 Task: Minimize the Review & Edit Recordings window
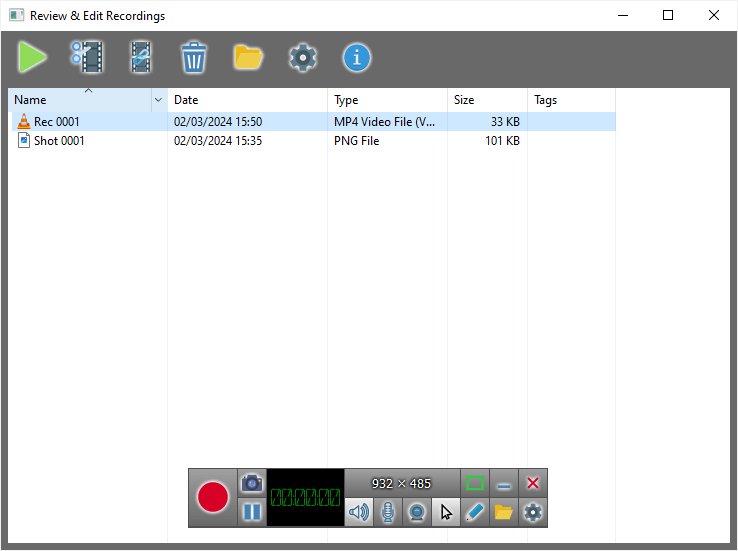[x=623, y=15]
